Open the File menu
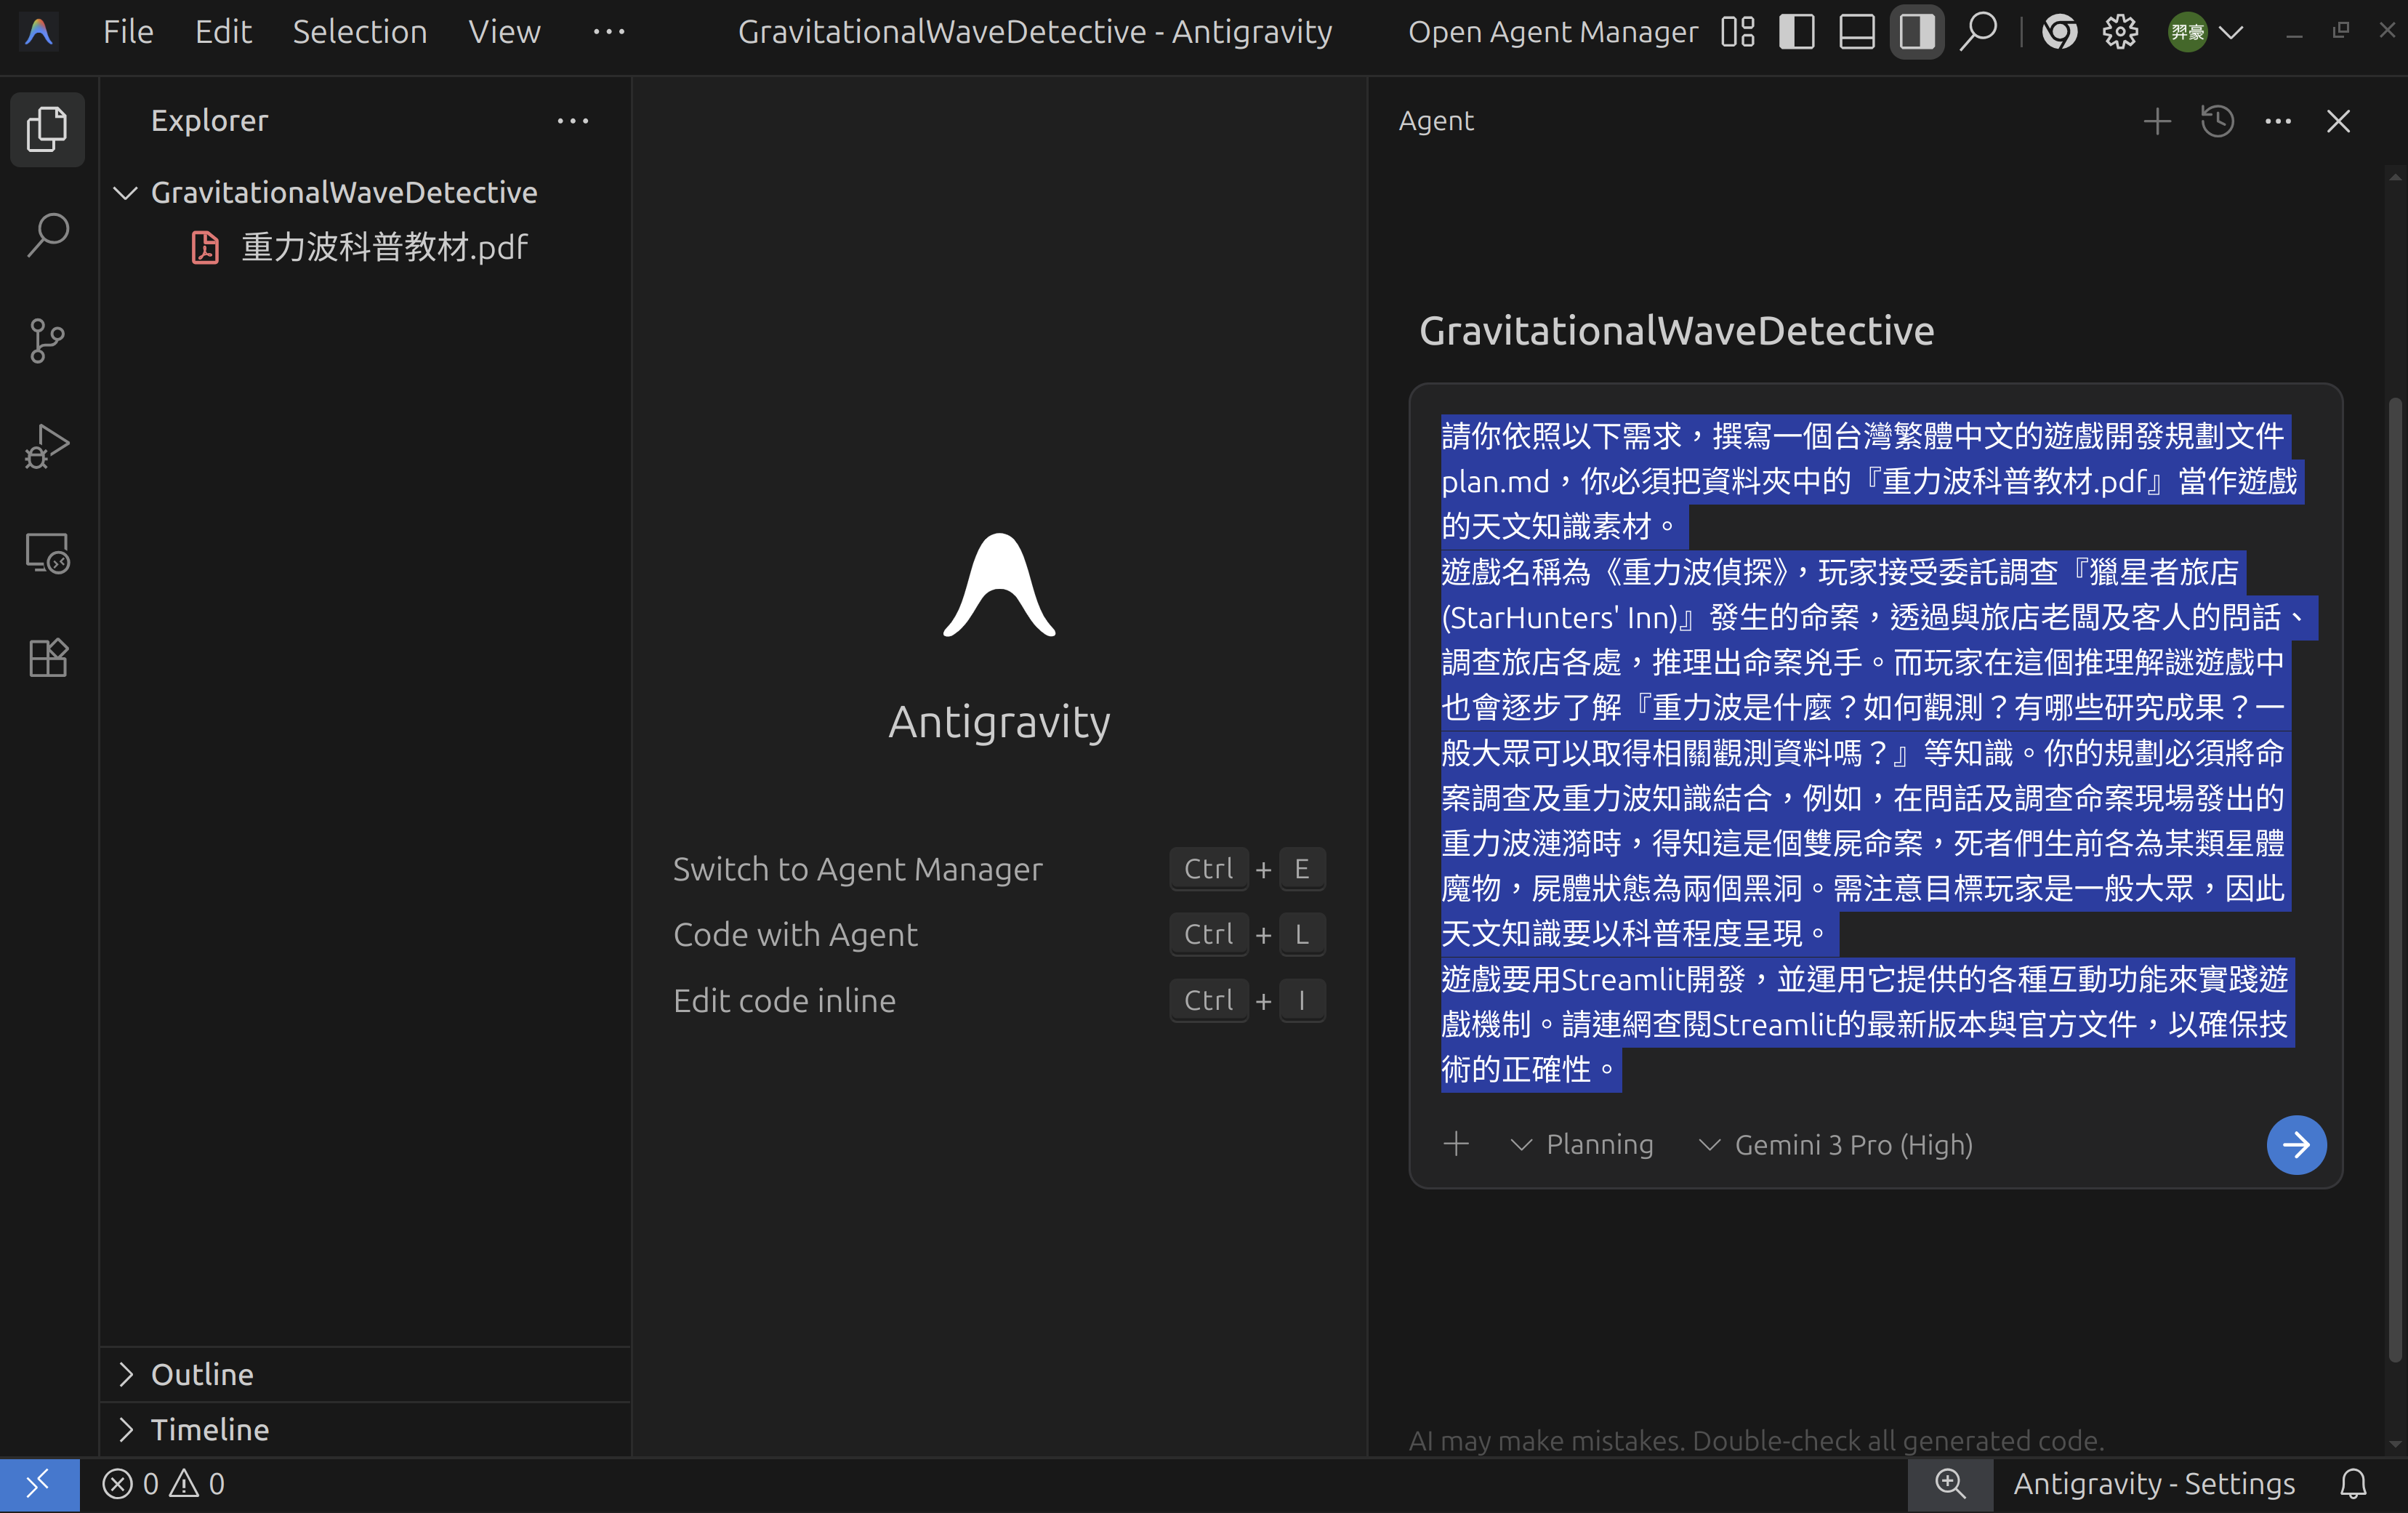This screenshot has width=2408, height=1513. pos(128,32)
